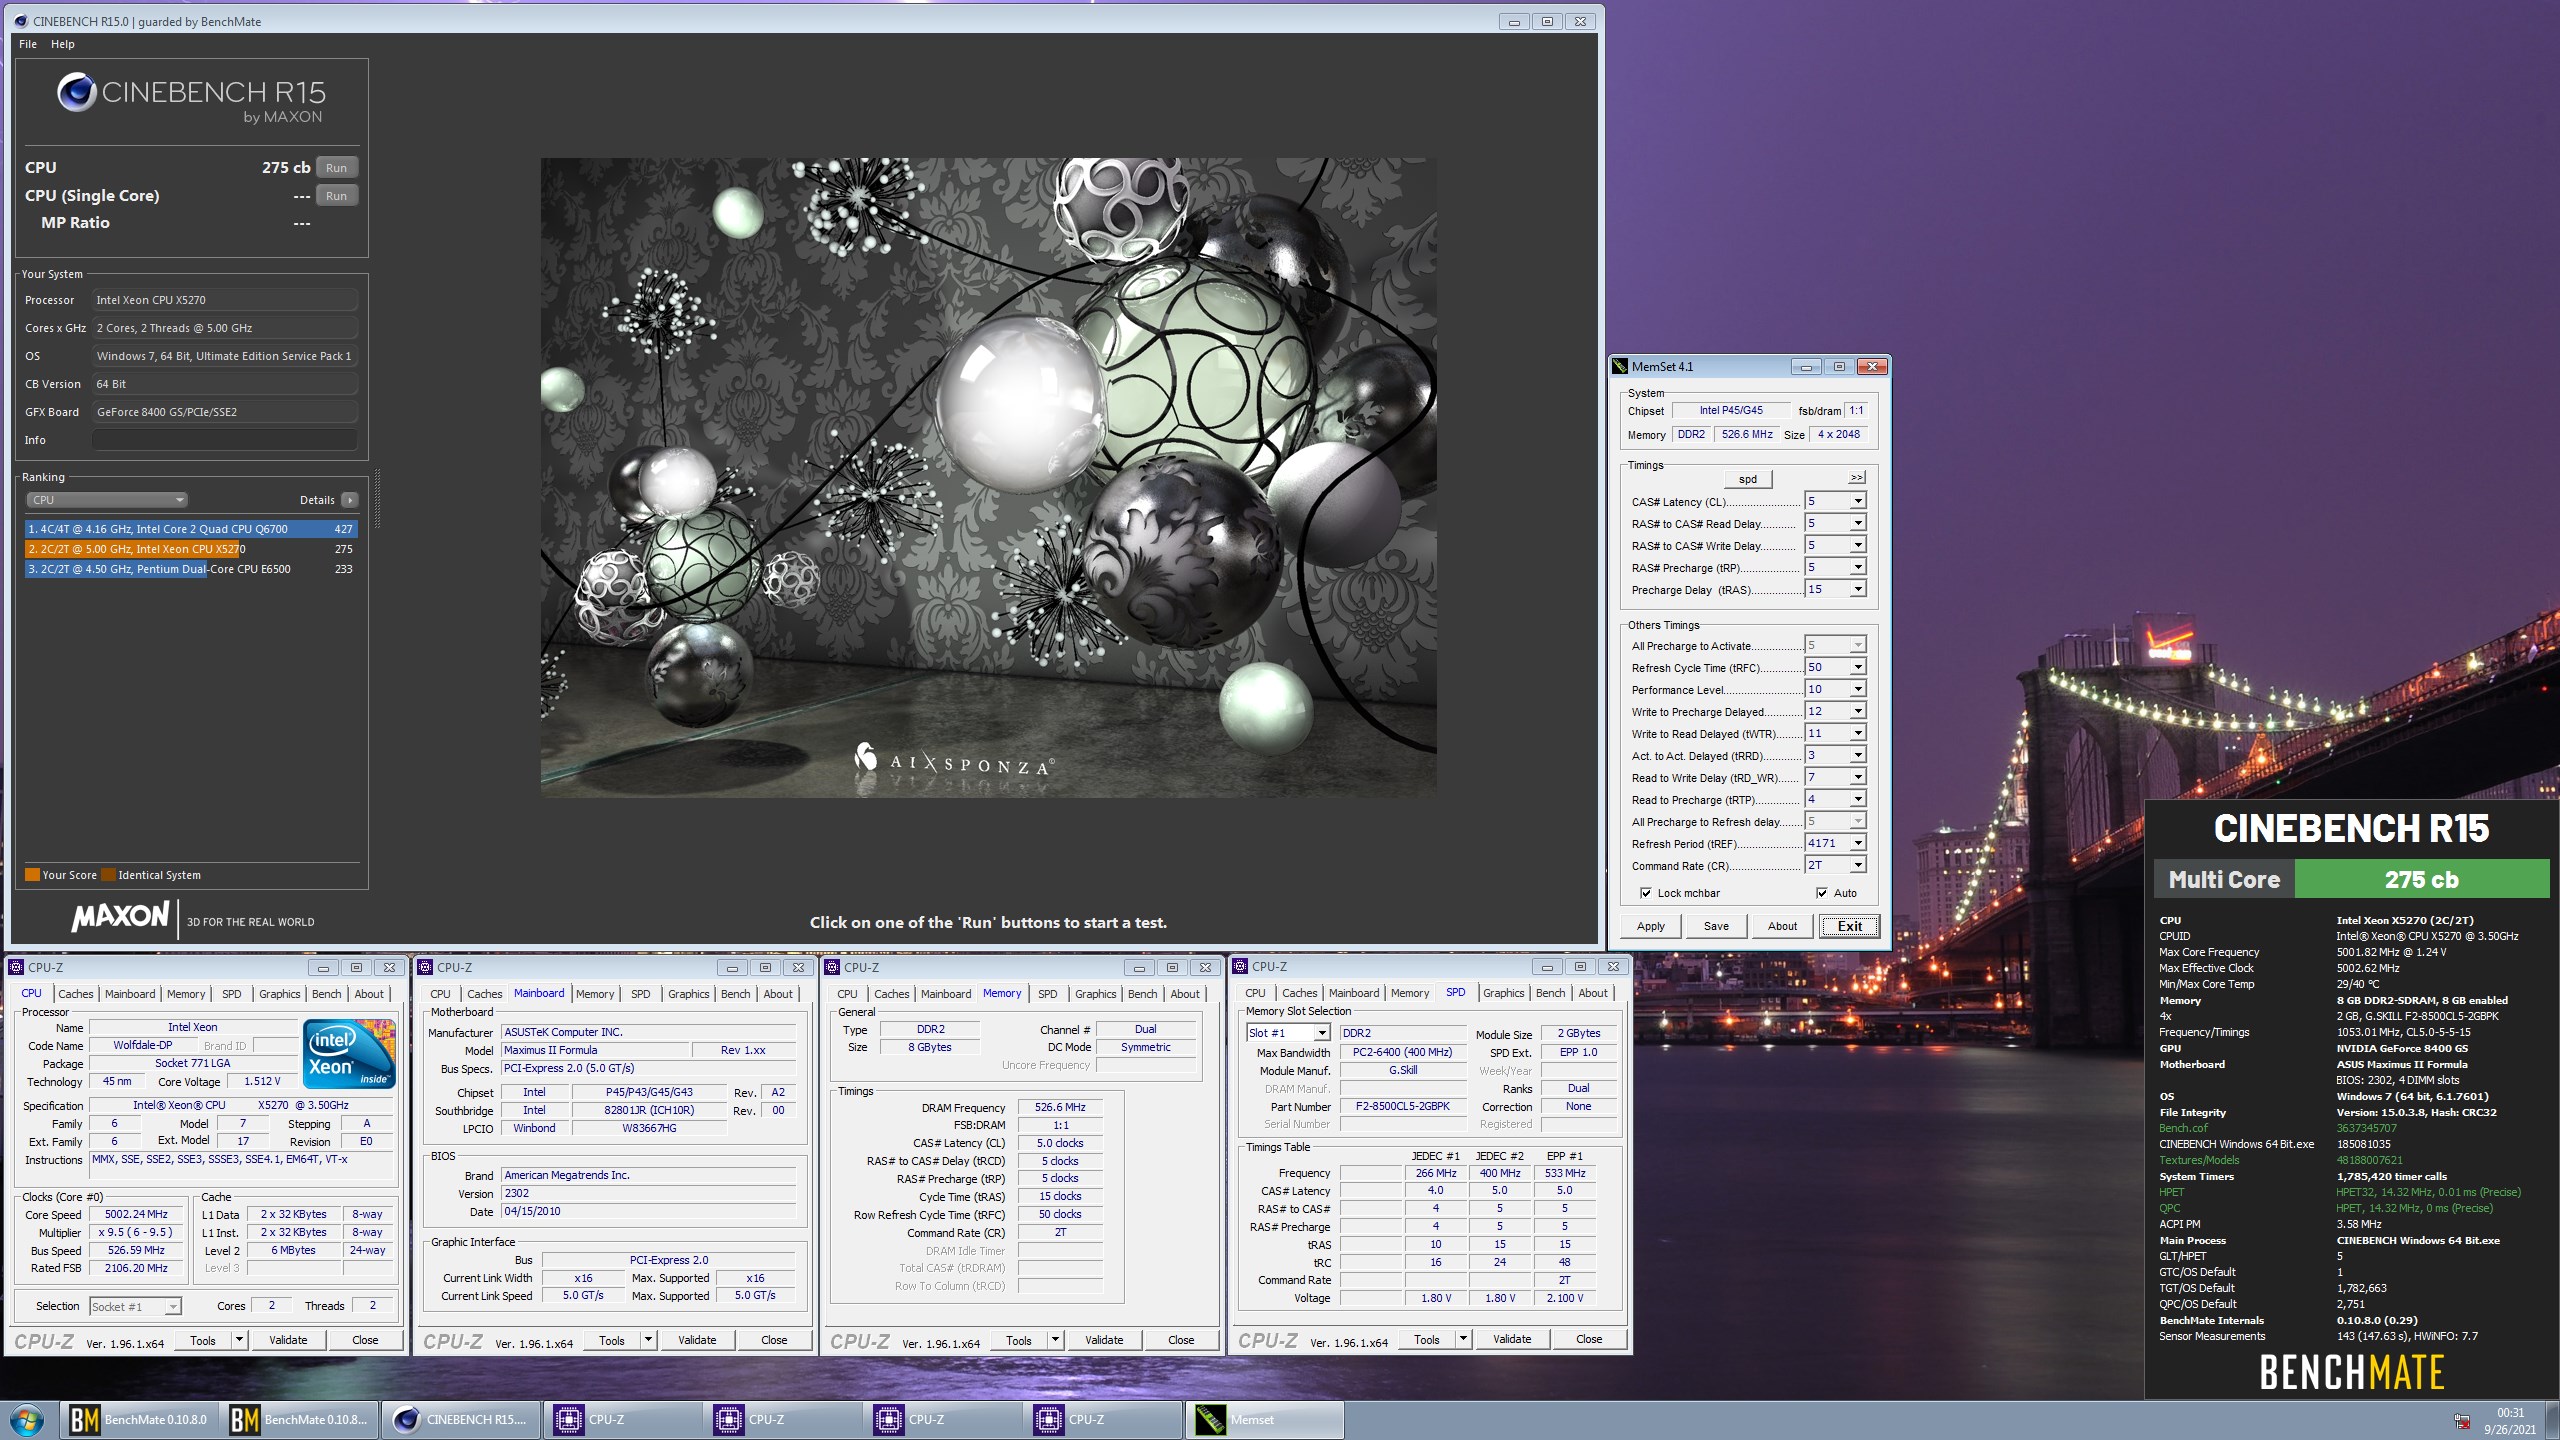Image resolution: width=2560 pixels, height=1440 pixels.
Task: Click the Cinebench title bar icon
Action: coord(20,21)
